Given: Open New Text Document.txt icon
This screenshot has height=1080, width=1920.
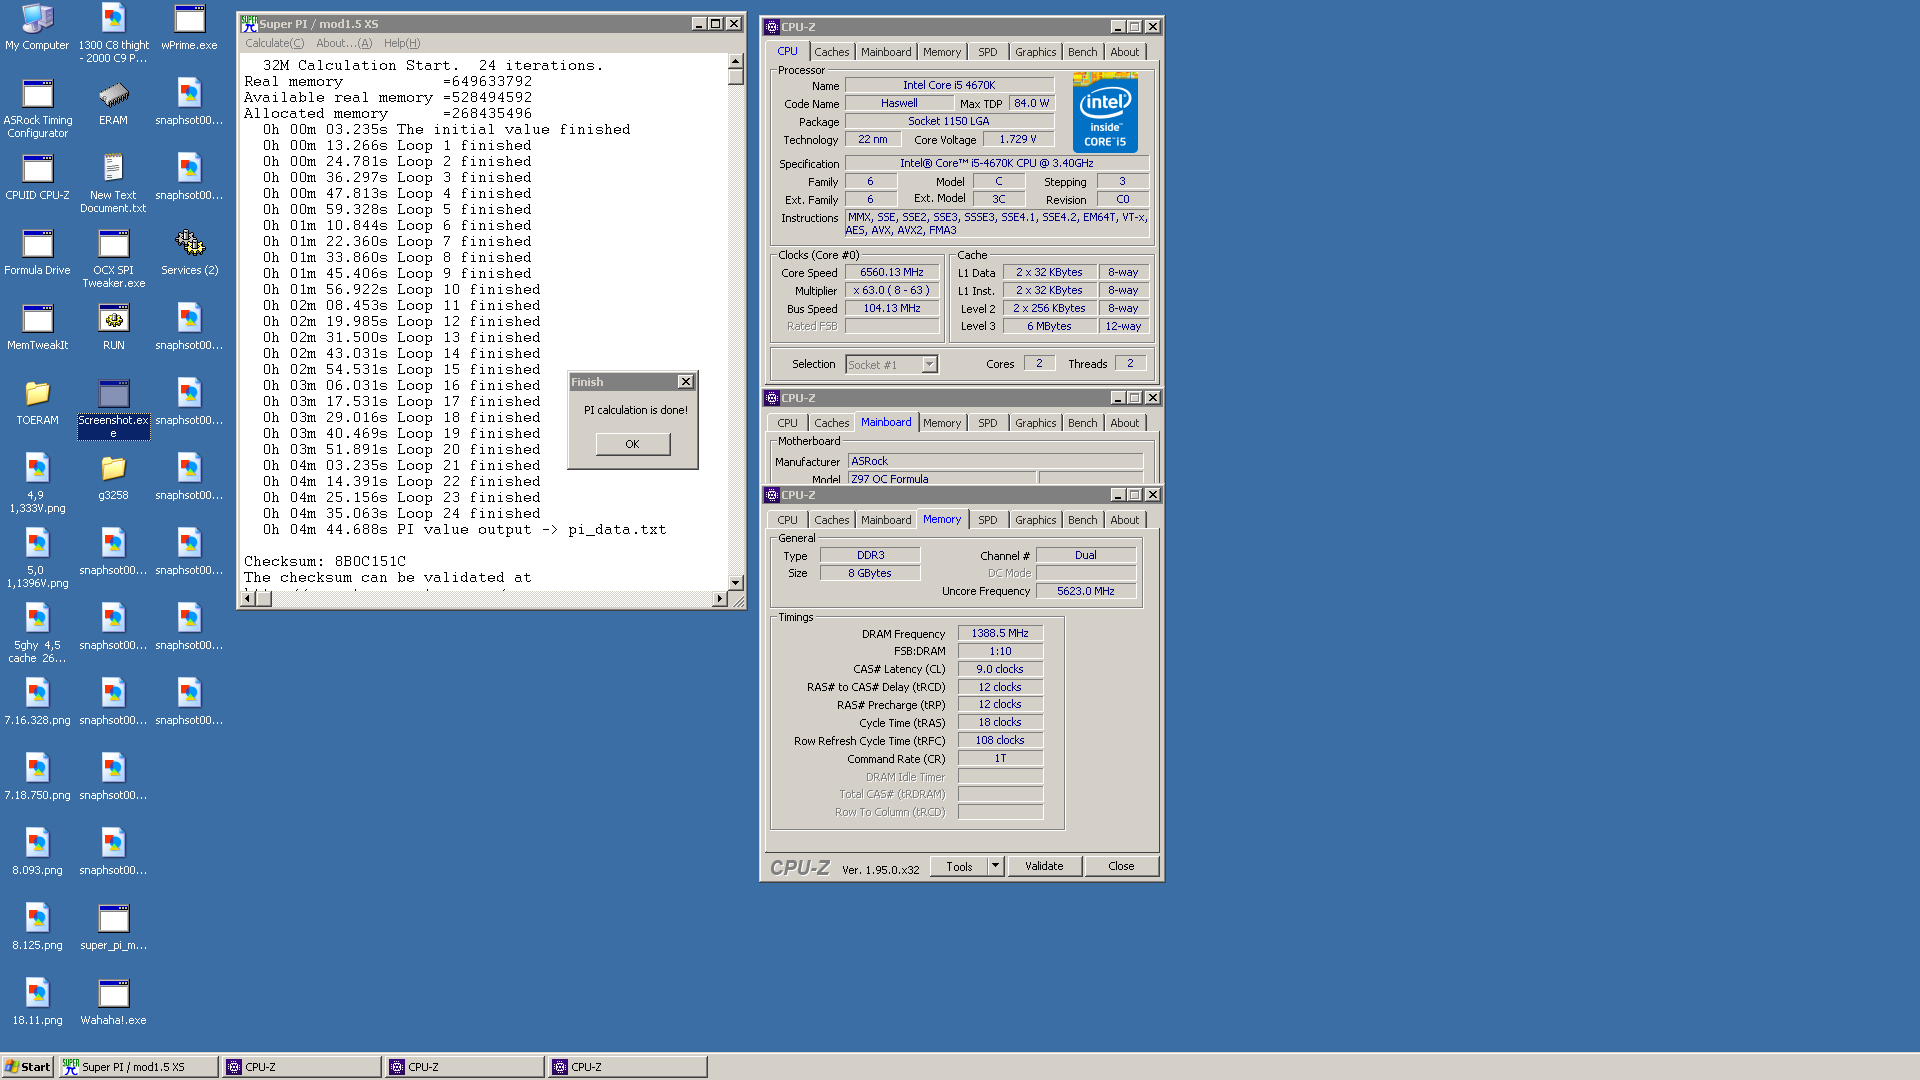Looking at the screenshot, I should [113, 183].
